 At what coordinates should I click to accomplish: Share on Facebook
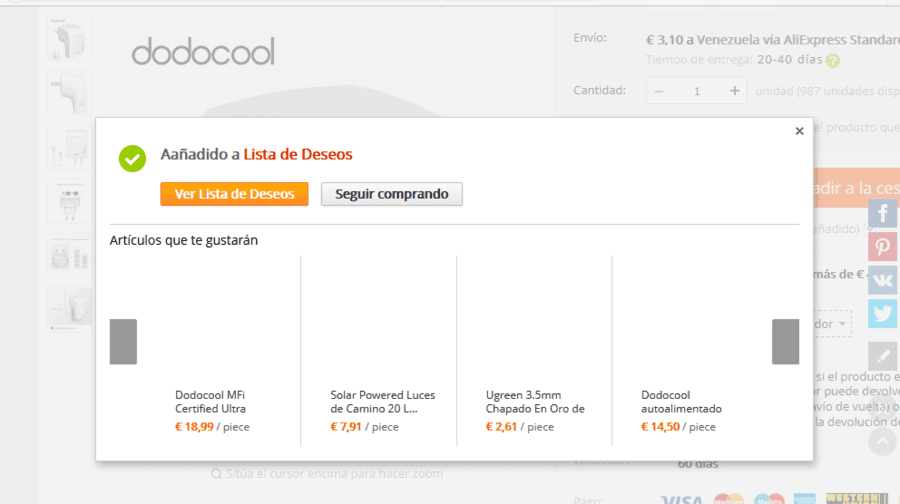coord(882,214)
